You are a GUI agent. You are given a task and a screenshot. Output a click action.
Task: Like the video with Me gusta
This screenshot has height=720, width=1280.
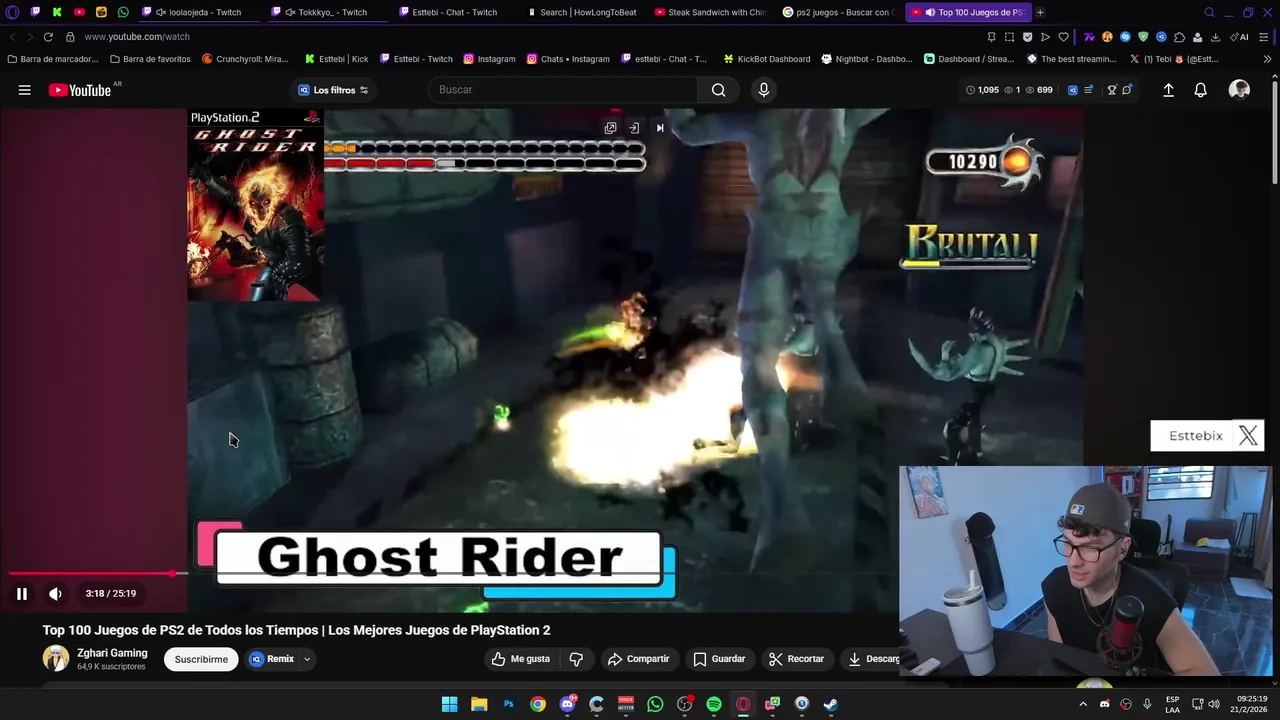click(x=520, y=659)
